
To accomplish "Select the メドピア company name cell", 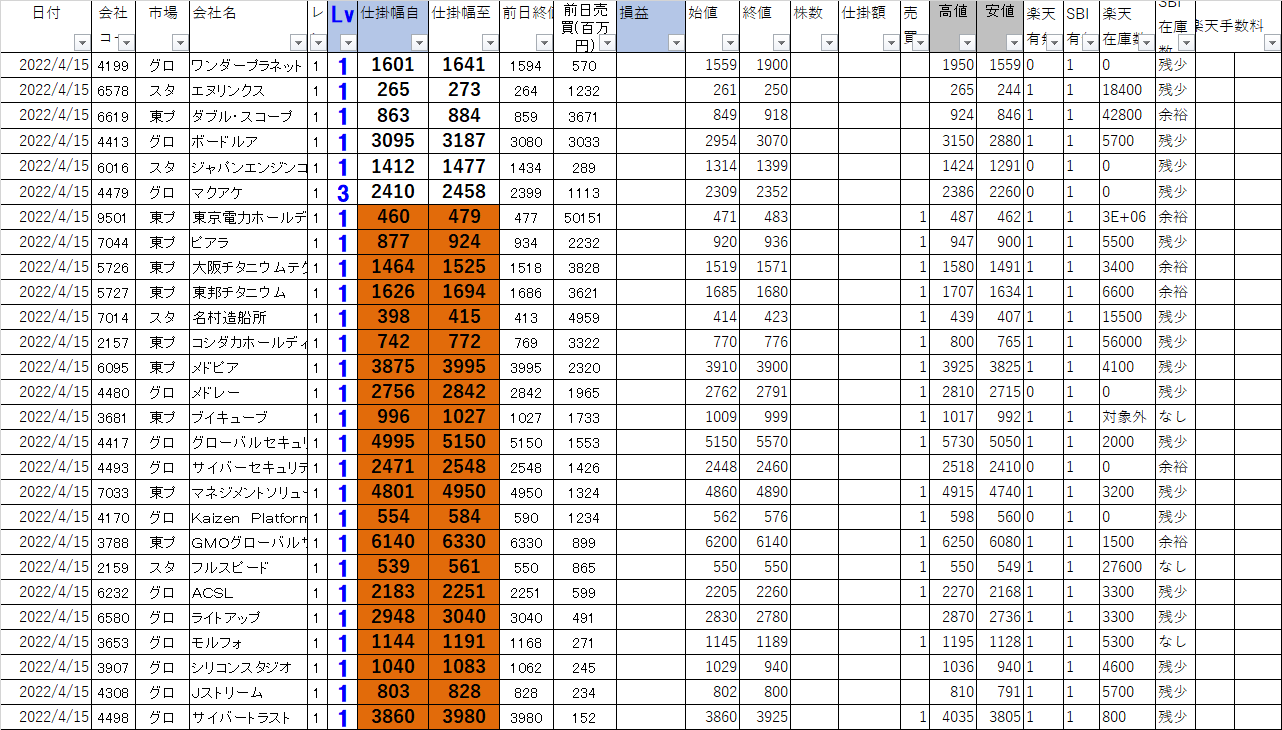I will point(248,367).
